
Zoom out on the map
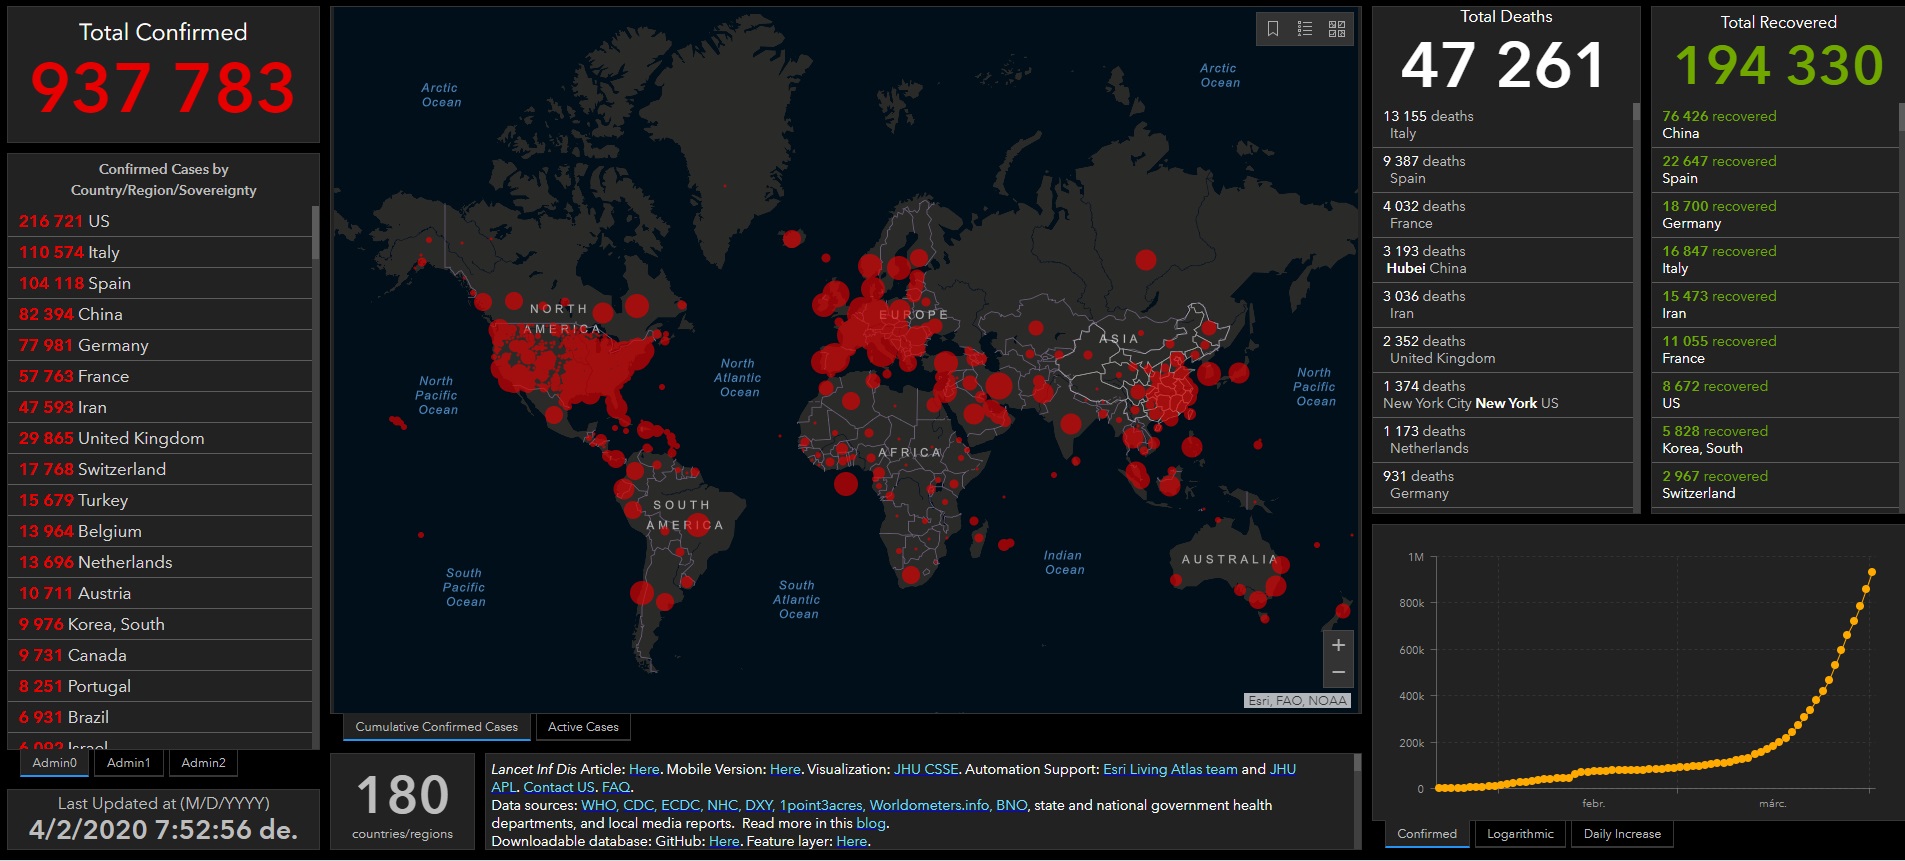click(1338, 672)
